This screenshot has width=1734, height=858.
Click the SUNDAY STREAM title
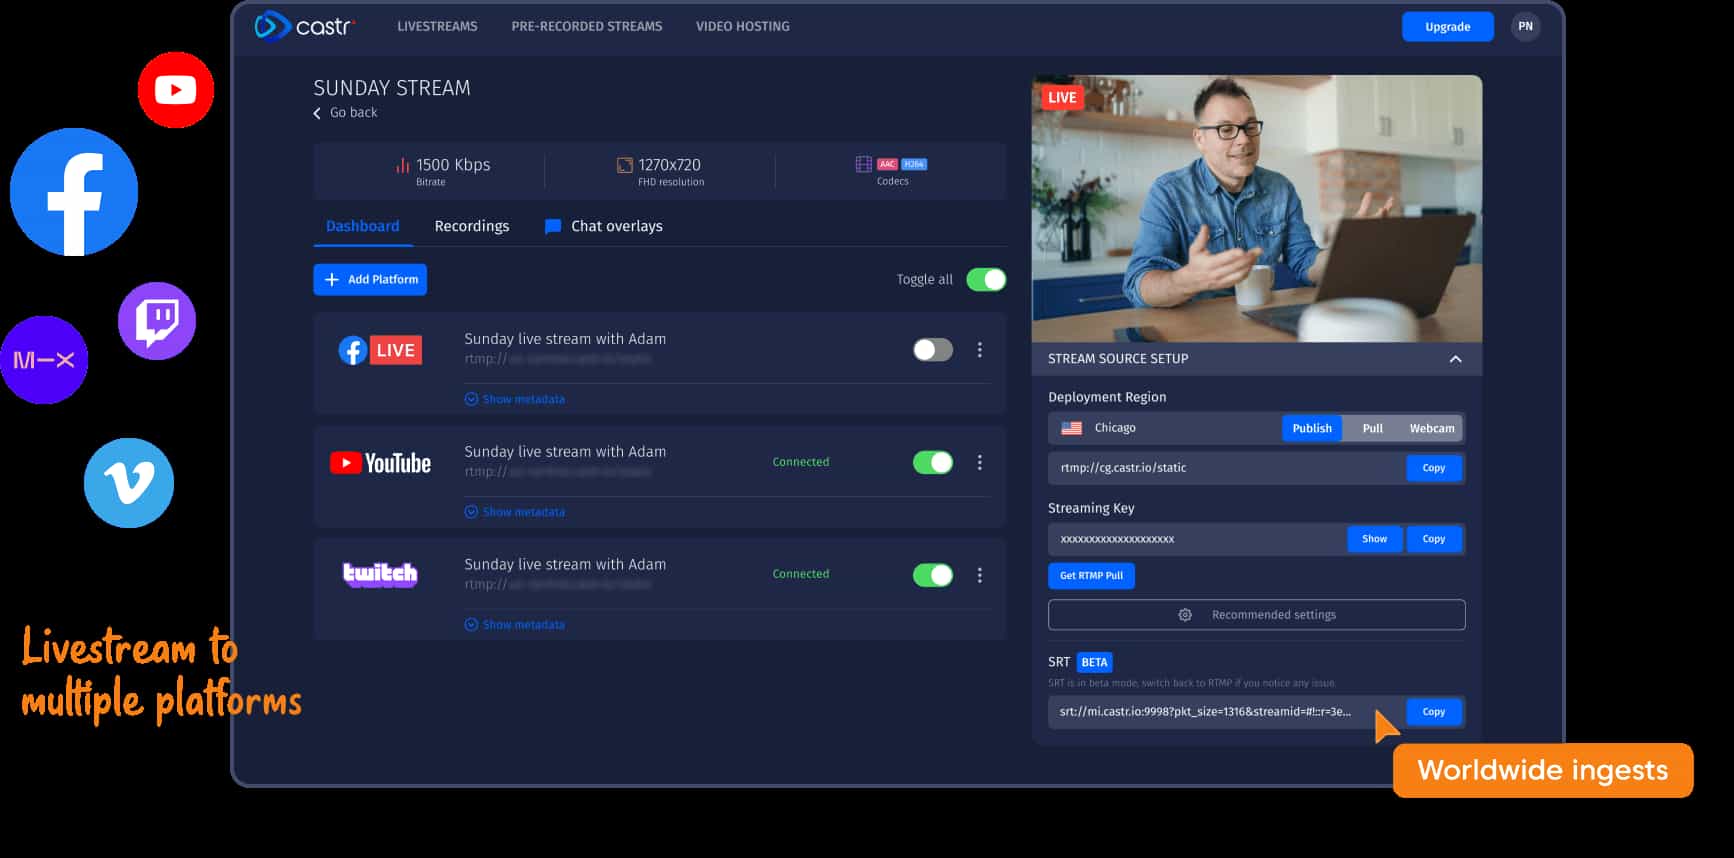click(392, 88)
